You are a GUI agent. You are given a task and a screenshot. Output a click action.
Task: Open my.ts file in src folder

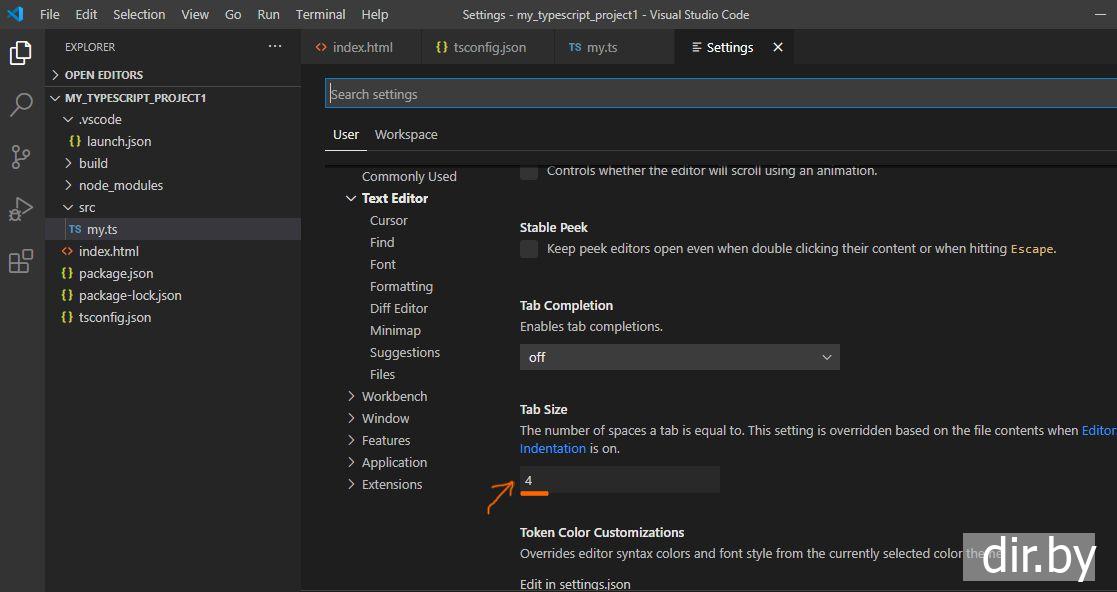click(102, 229)
